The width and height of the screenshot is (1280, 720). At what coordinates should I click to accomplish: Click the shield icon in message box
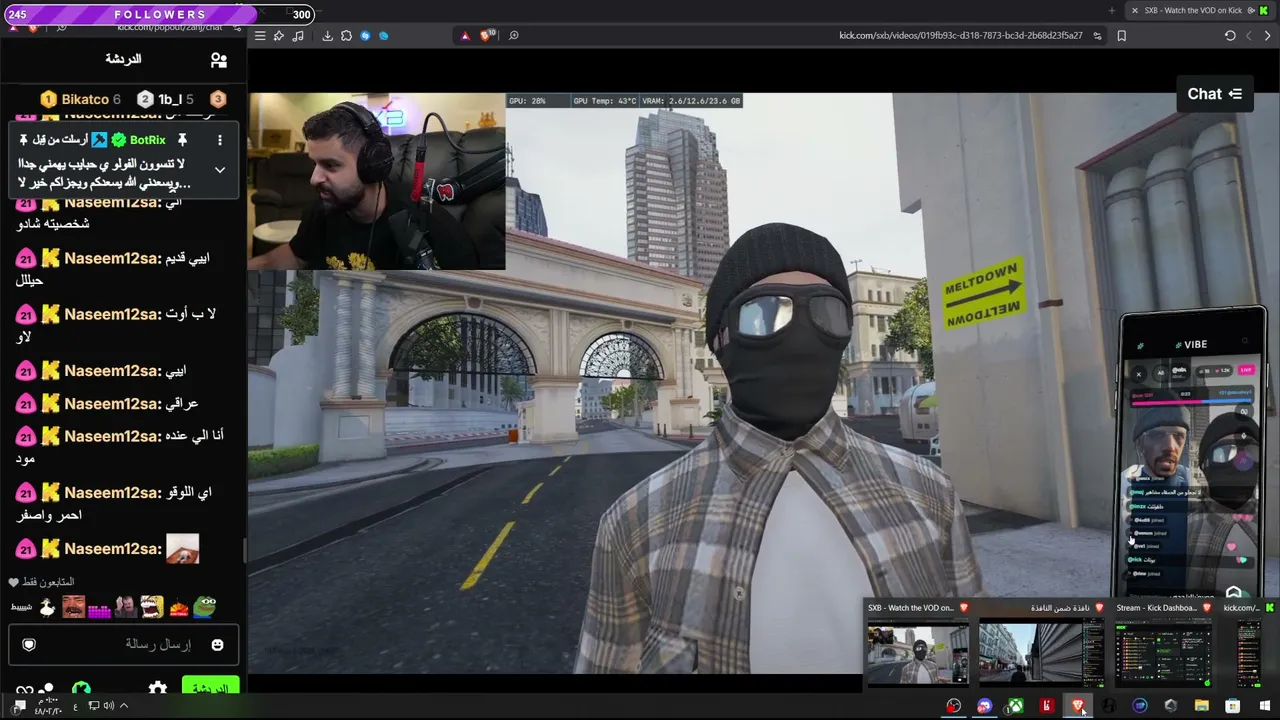(29, 645)
